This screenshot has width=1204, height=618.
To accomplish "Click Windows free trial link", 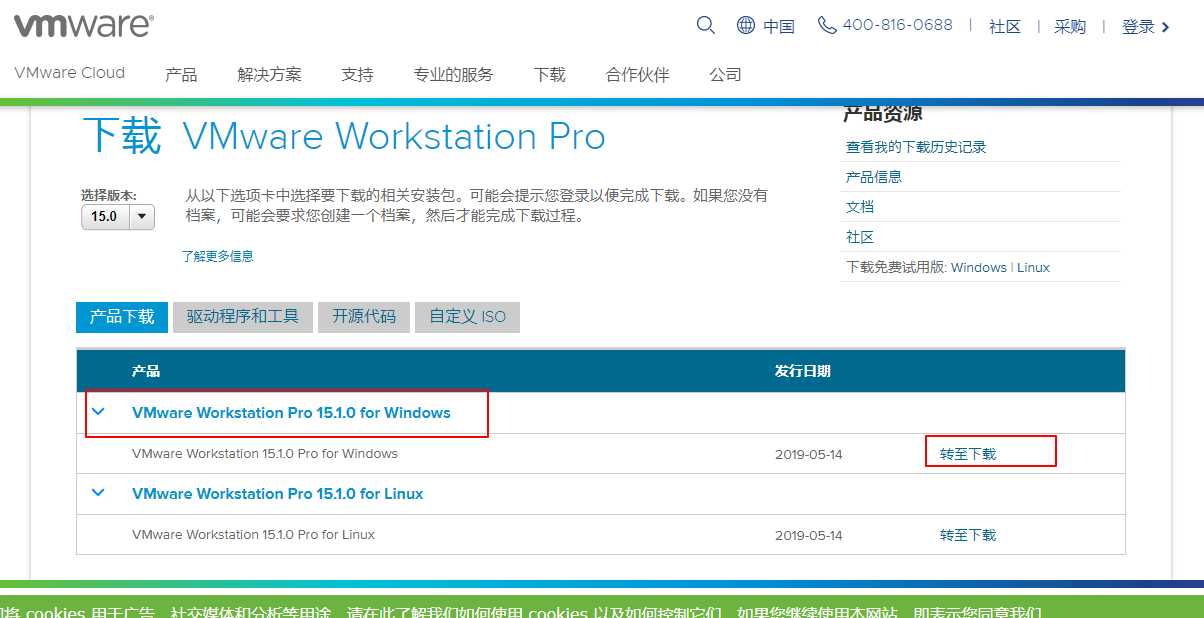I will 979,267.
